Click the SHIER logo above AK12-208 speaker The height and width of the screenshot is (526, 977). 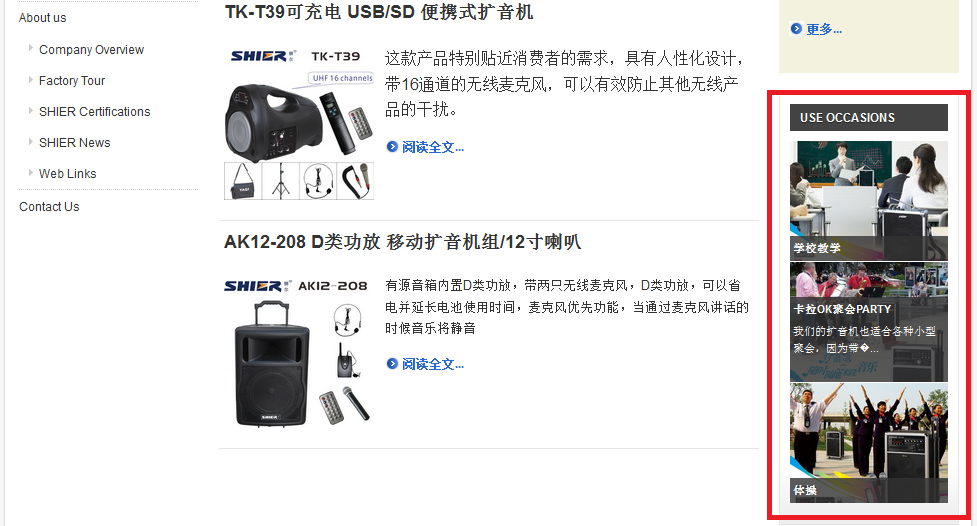(257, 286)
